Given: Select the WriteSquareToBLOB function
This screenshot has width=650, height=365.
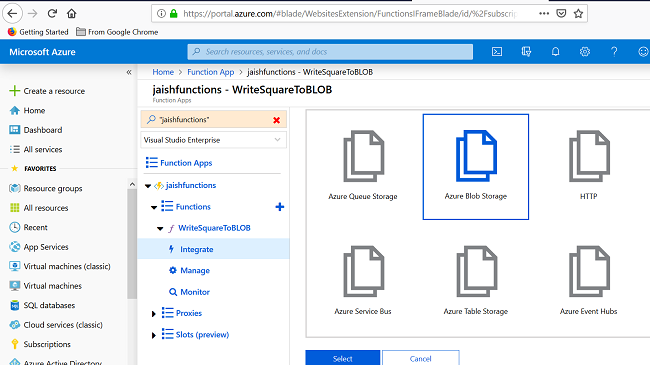Looking at the screenshot, I should (x=214, y=228).
